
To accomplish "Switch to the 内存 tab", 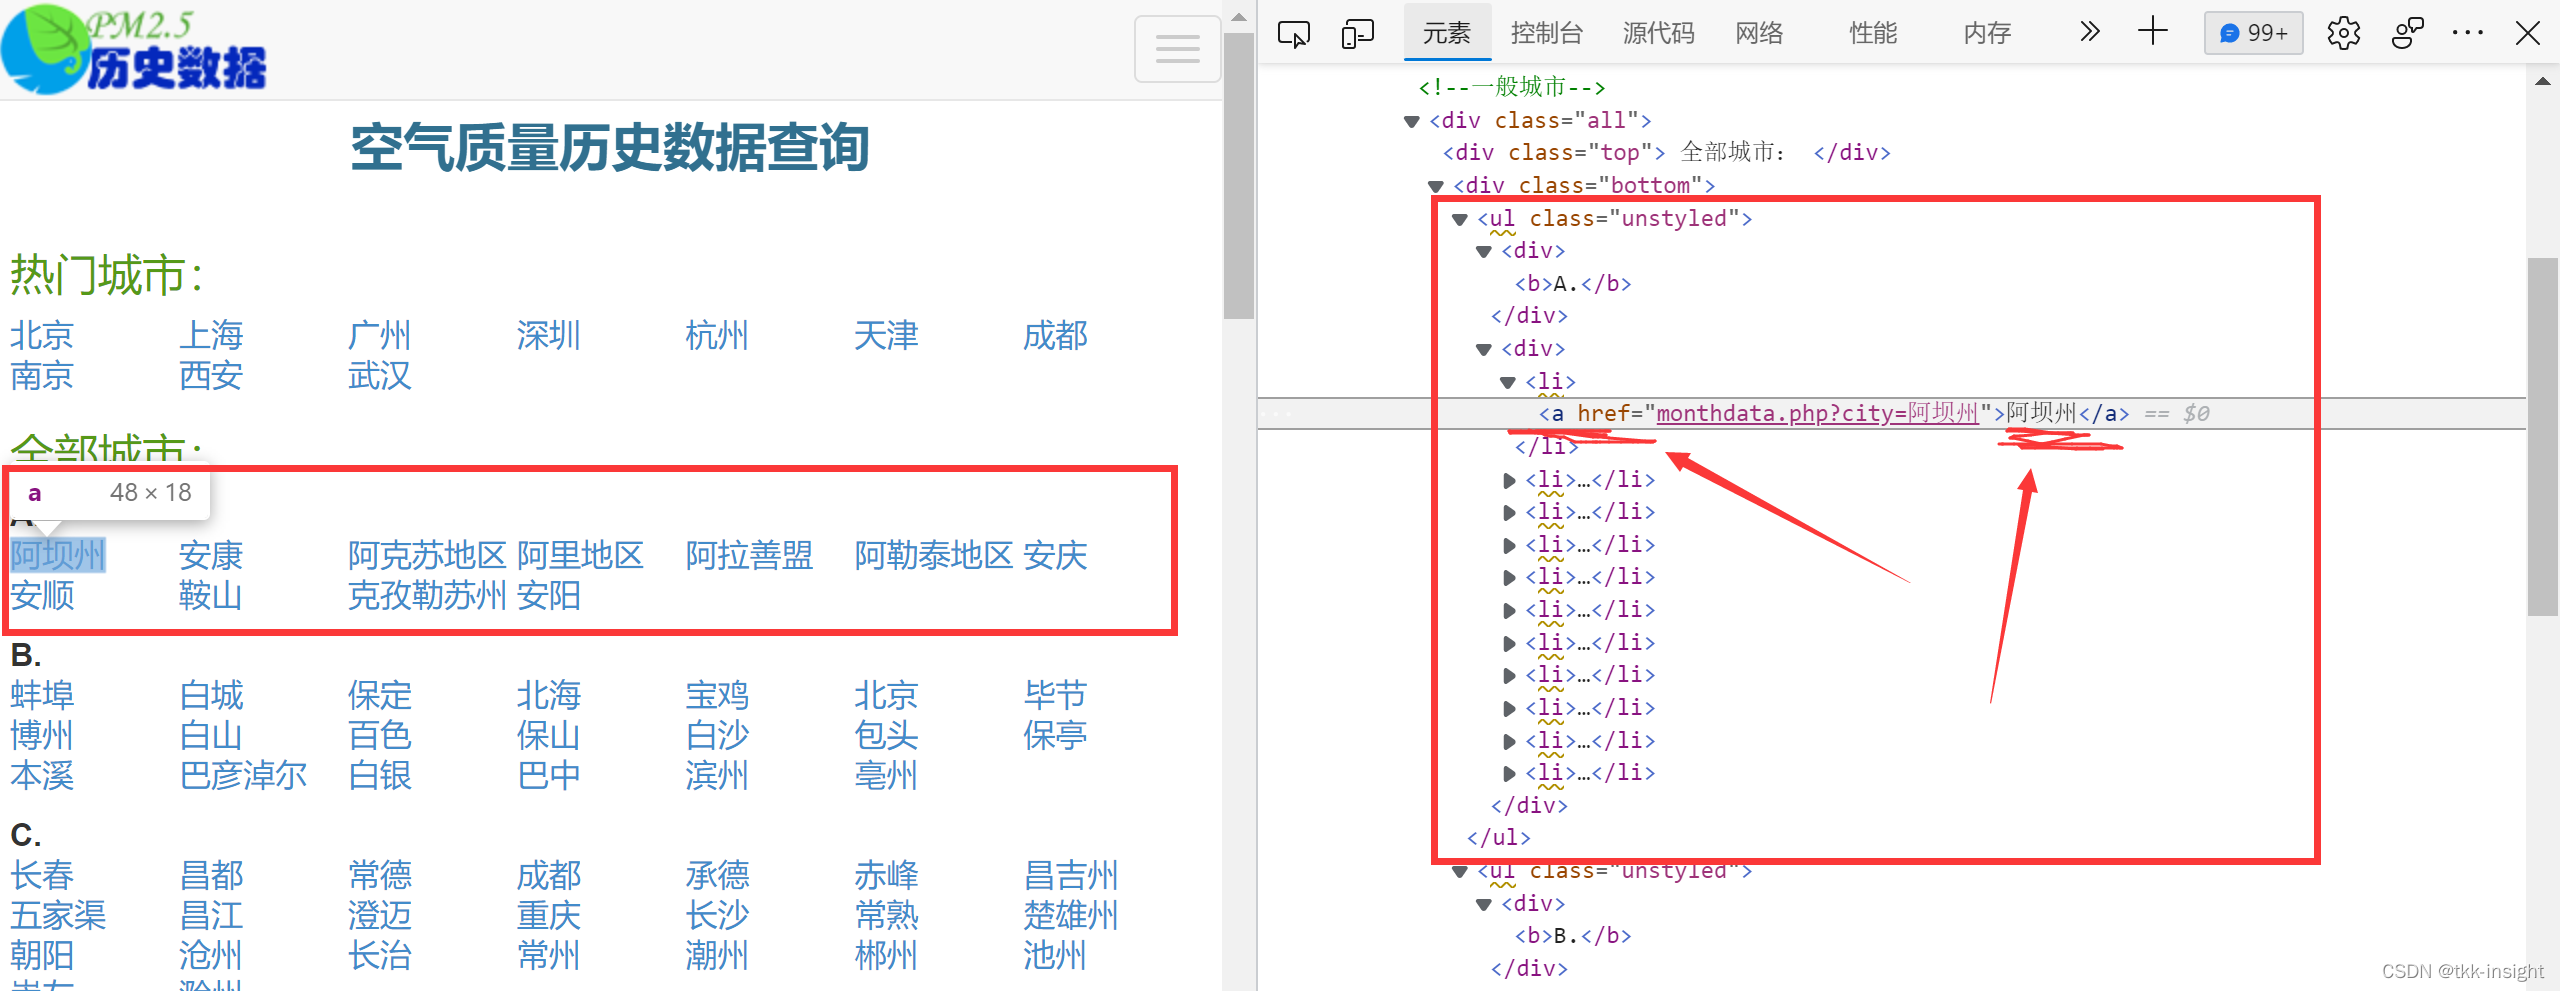I will tap(1987, 33).
